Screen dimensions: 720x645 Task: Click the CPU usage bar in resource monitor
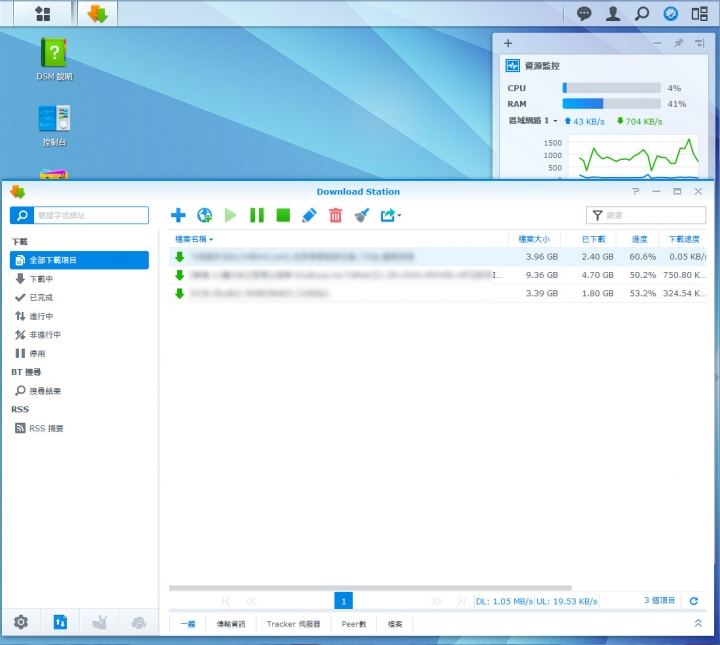(x=611, y=88)
